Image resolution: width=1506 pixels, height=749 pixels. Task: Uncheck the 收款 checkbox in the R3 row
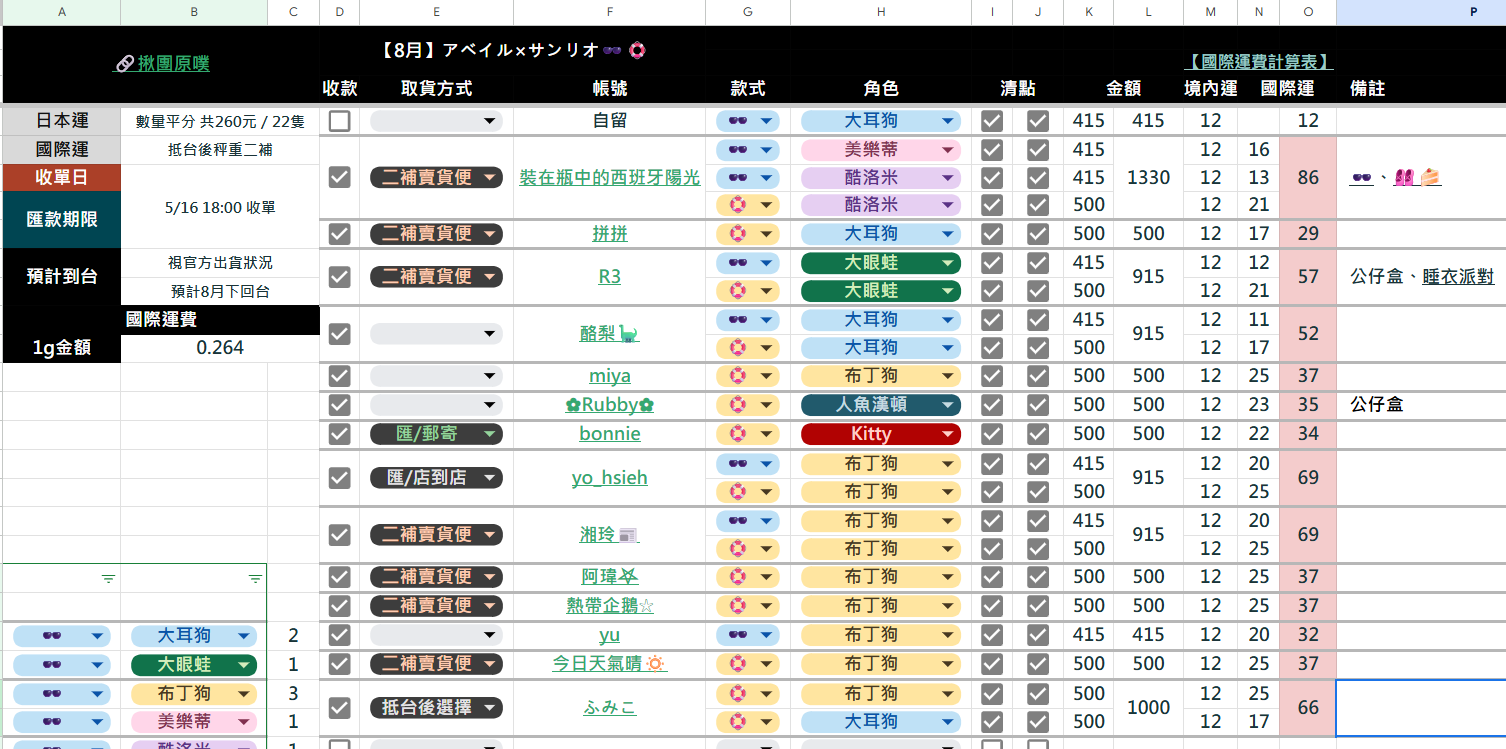tap(340, 277)
